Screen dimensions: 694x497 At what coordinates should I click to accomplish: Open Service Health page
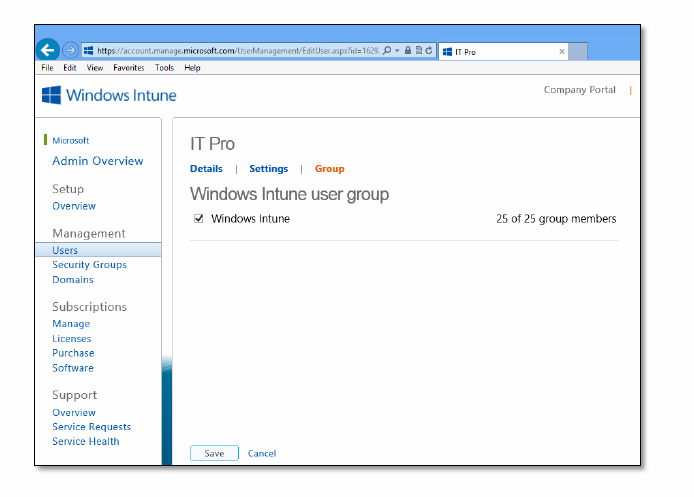(86, 441)
